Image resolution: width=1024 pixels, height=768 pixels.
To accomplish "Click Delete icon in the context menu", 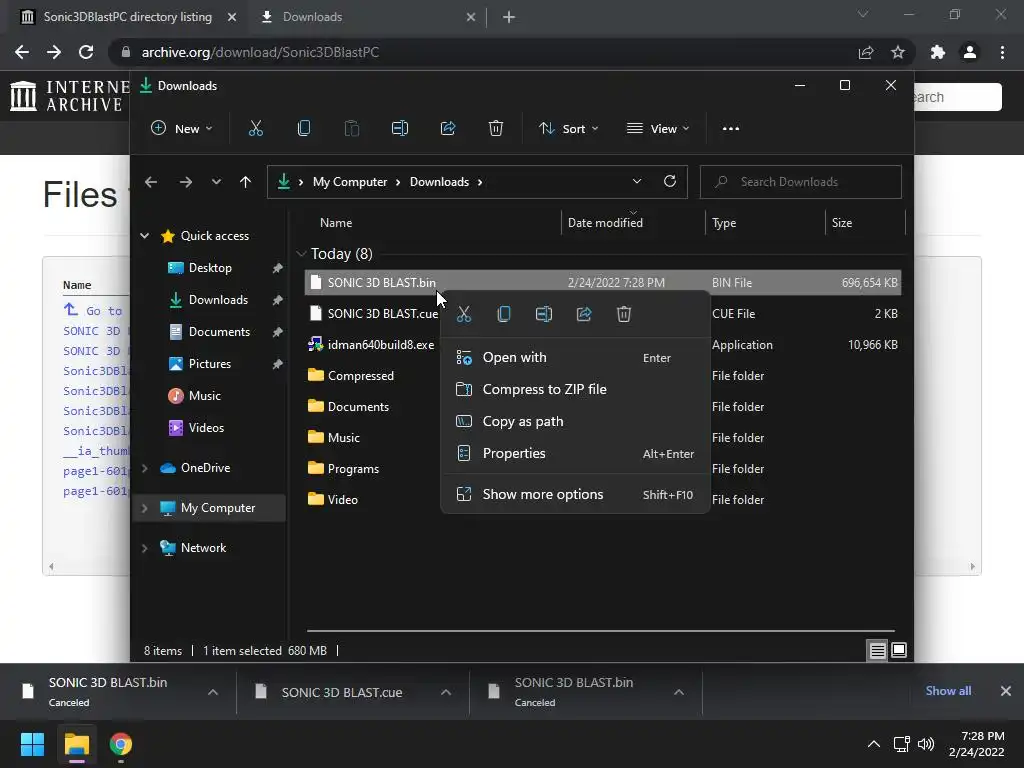I will (x=624, y=314).
